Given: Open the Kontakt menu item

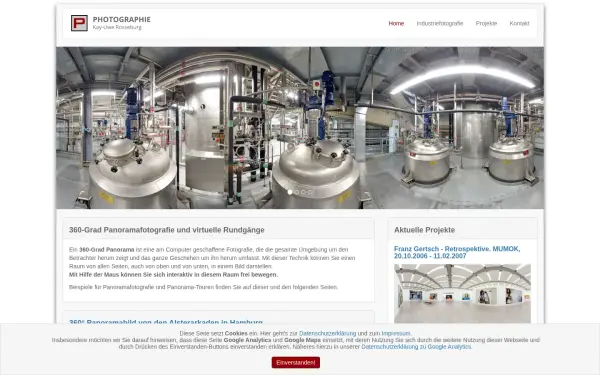Looking at the screenshot, I should click(x=519, y=23).
